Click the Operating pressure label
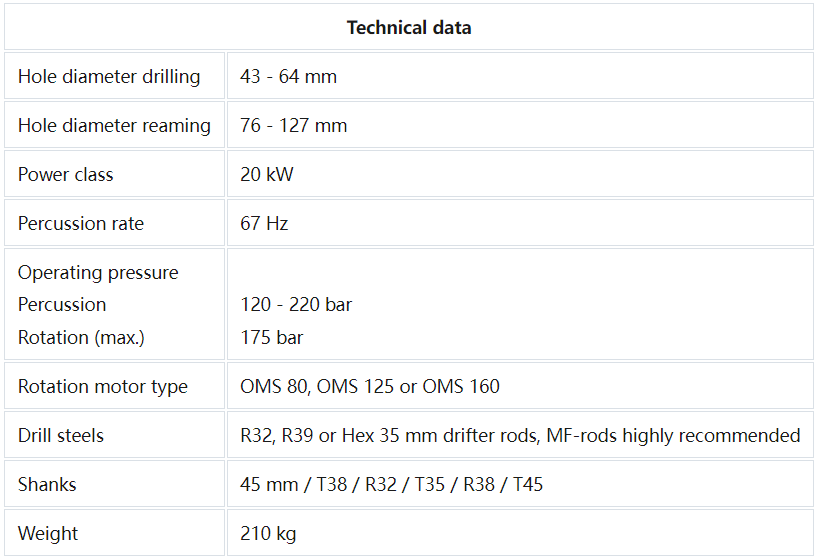817x560 pixels. 98,273
